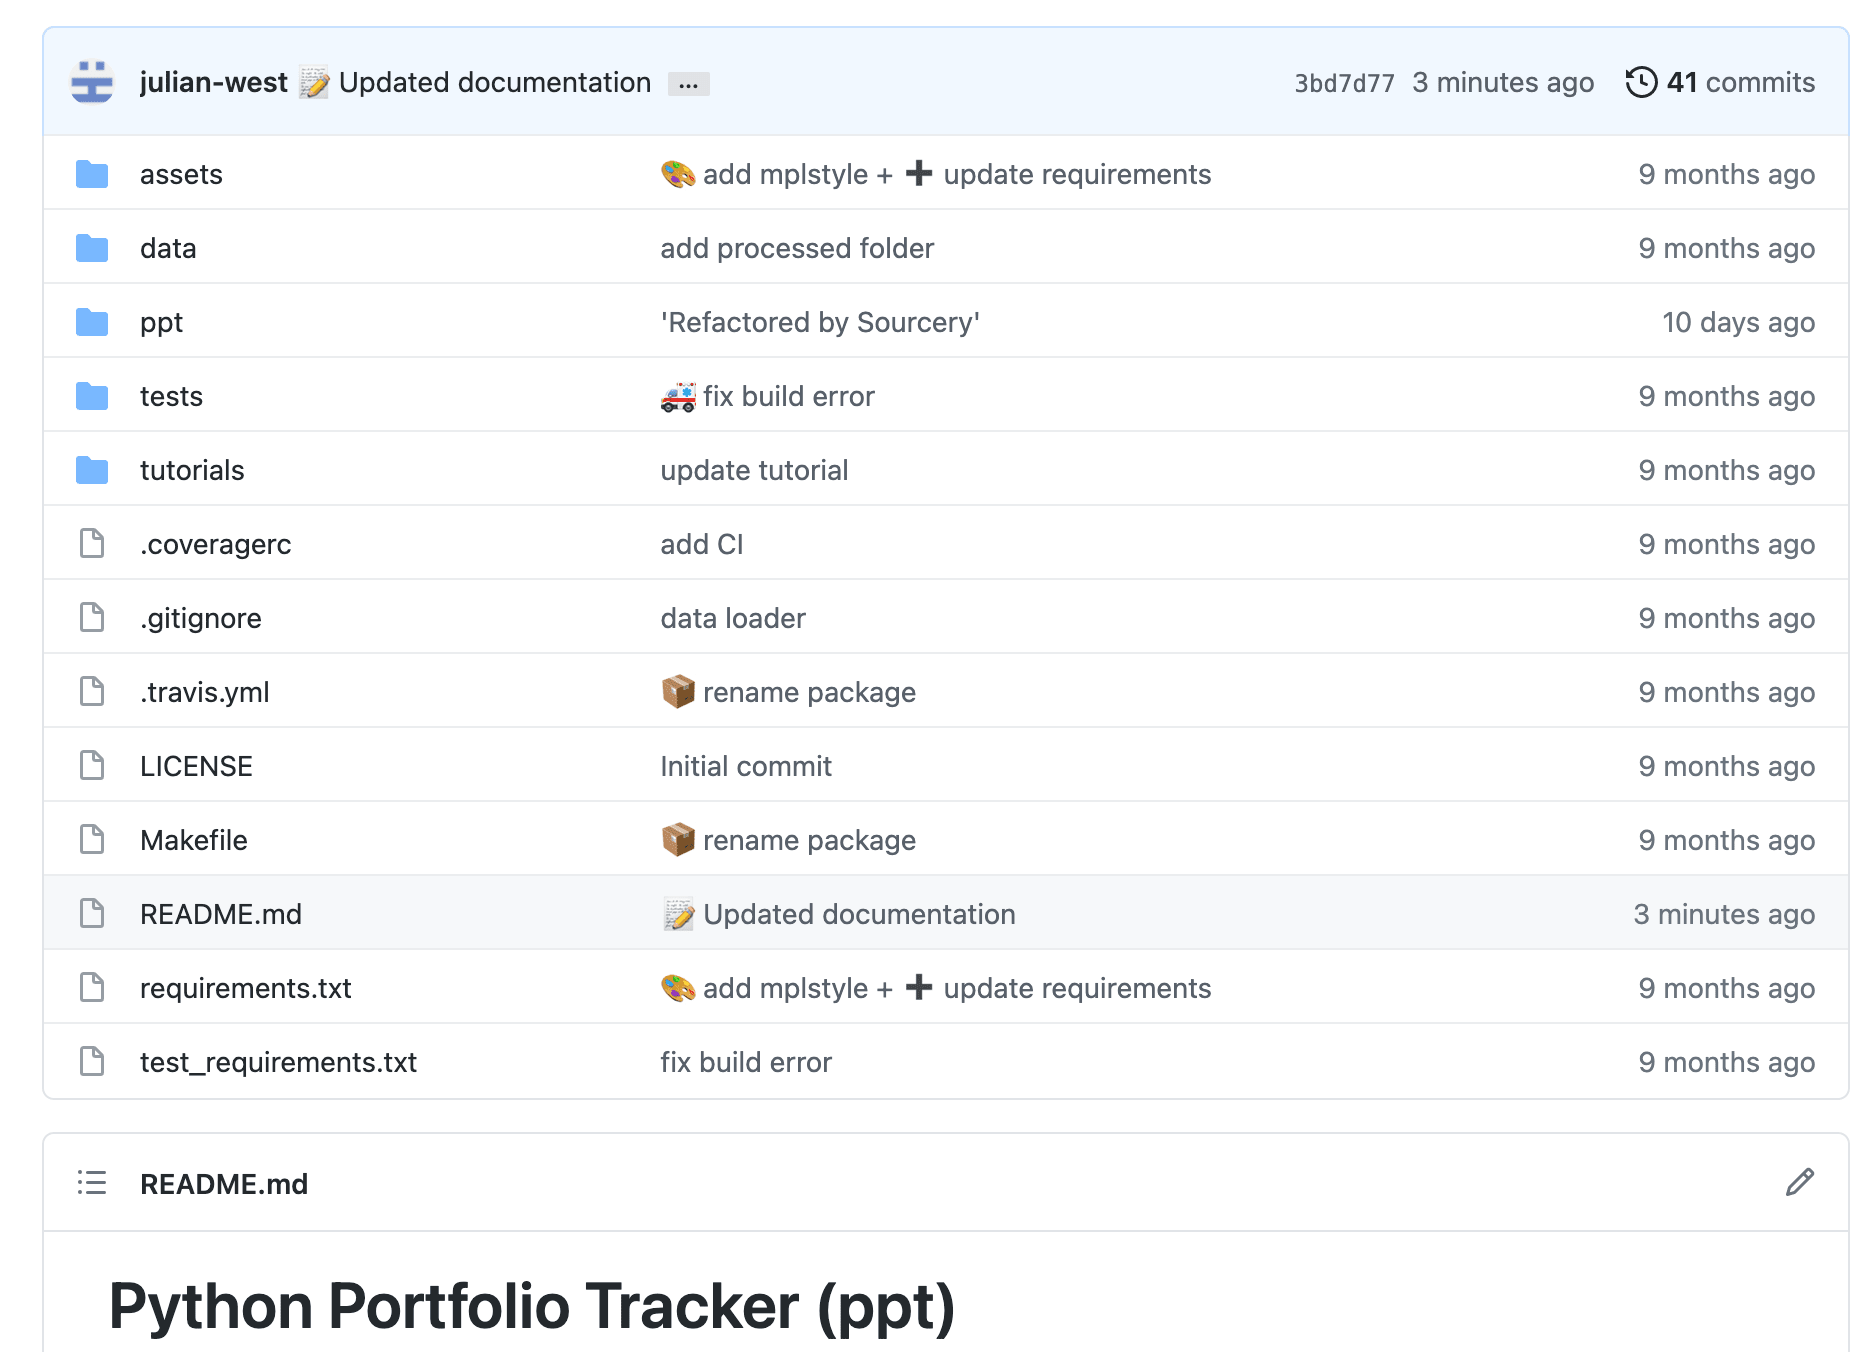This screenshot has height=1352, width=1864.
Task: Open the 'Refactored by Sourcery' commit
Action: point(819,321)
